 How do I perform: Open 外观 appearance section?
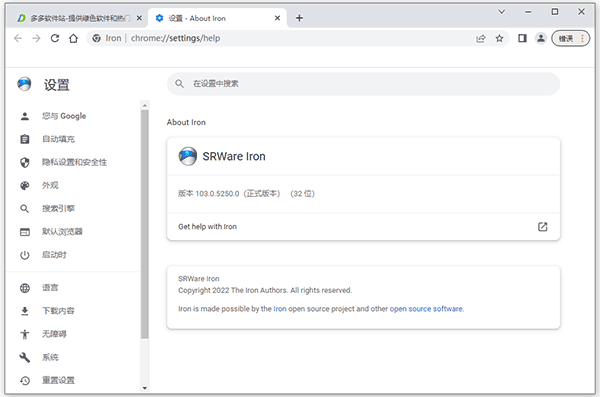tap(73, 185)
